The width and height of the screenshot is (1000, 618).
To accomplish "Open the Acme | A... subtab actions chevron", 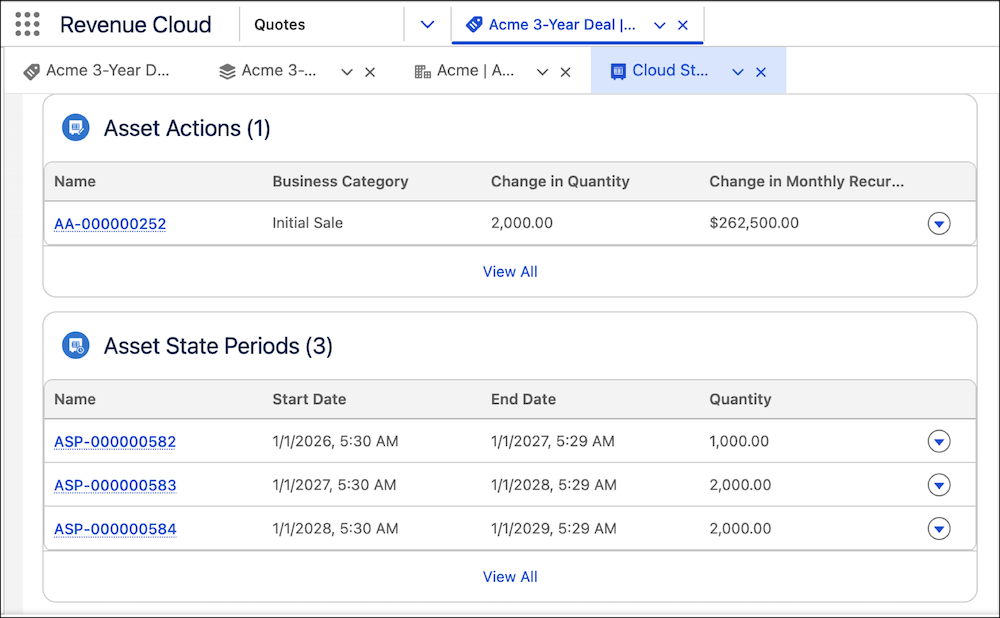I will coord(542,72).
